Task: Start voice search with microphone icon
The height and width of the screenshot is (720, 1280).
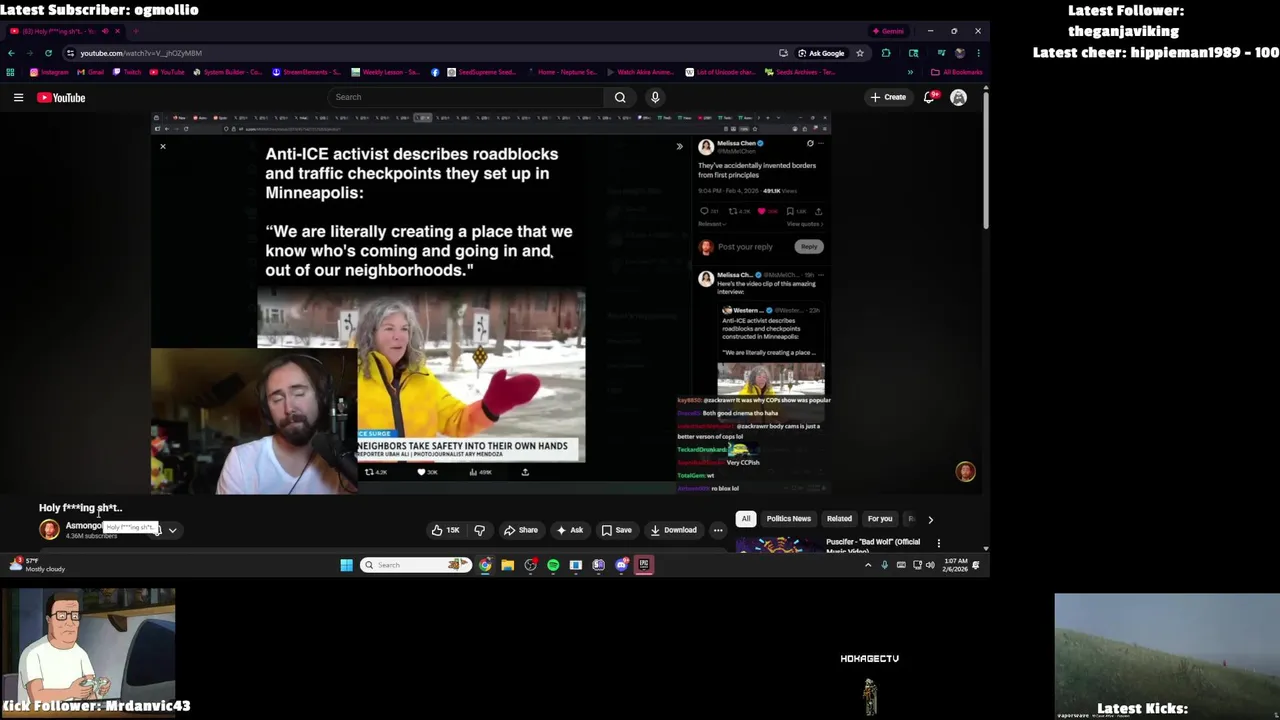Action: (655, 97)
